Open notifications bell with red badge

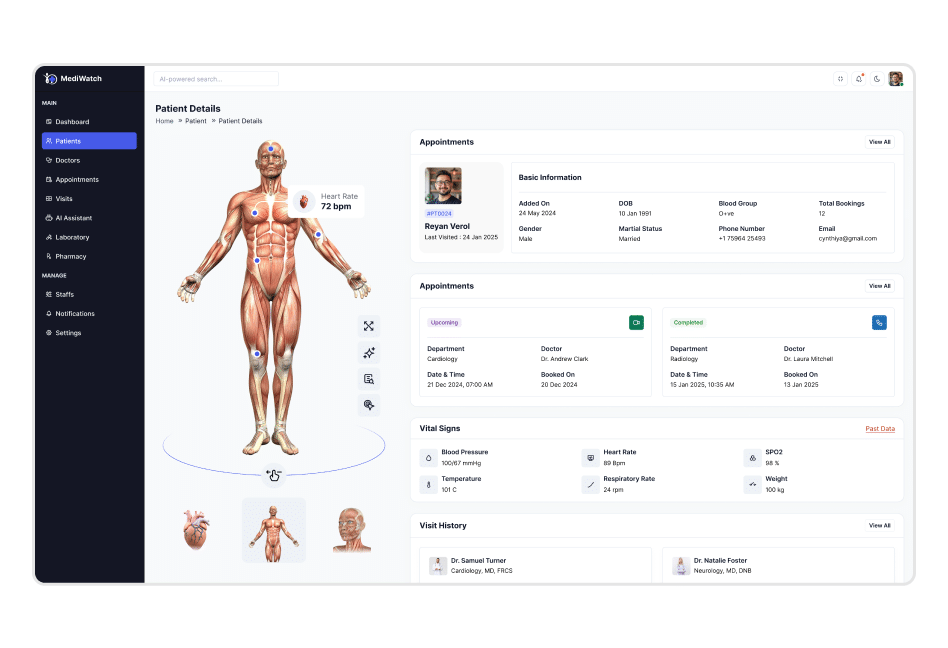858,78
